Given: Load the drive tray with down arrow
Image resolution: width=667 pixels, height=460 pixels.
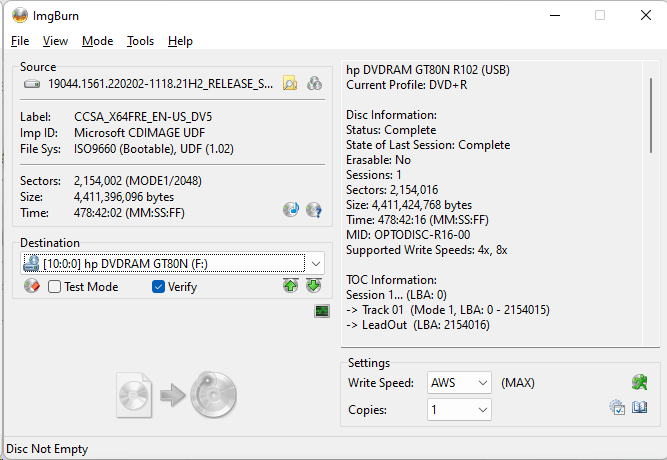Looking at the screenshot, I should tap(313, 287).
